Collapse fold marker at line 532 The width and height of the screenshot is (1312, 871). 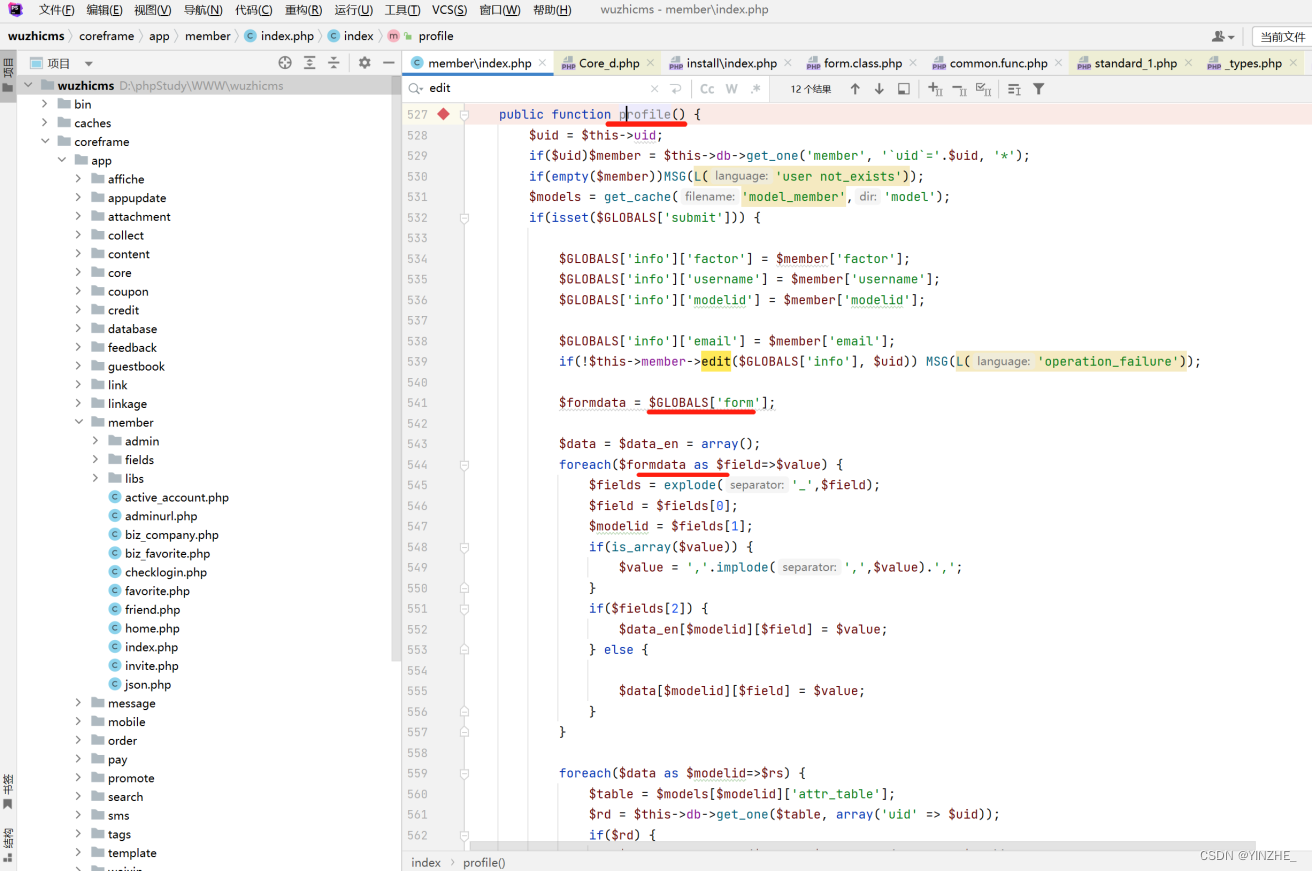click(x=465, y=218)
